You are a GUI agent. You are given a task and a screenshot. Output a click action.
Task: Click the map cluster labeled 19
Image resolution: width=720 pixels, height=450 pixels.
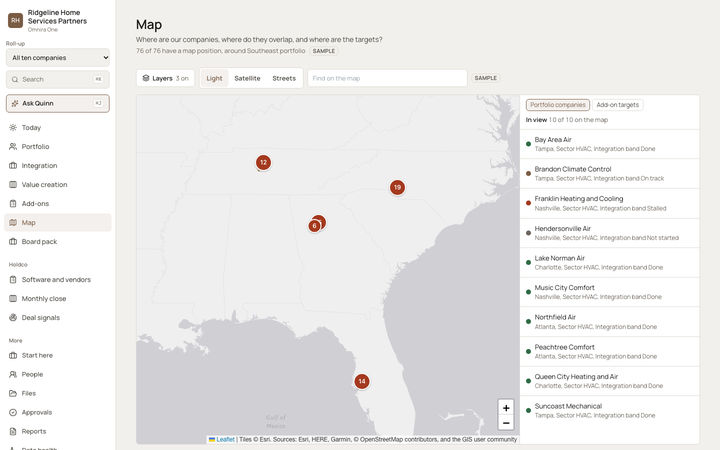point(397,187)
